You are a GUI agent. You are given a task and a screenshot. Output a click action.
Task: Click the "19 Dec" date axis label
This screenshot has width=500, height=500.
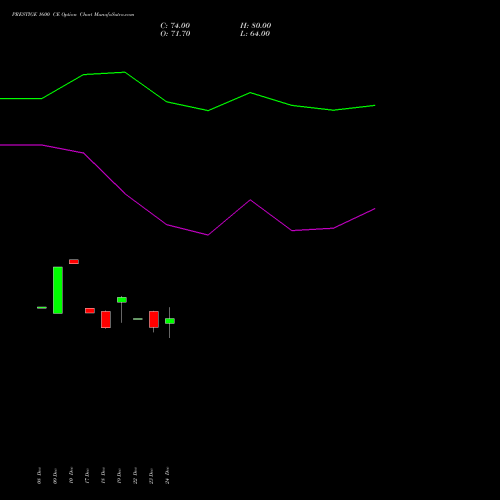pos(119,475)
